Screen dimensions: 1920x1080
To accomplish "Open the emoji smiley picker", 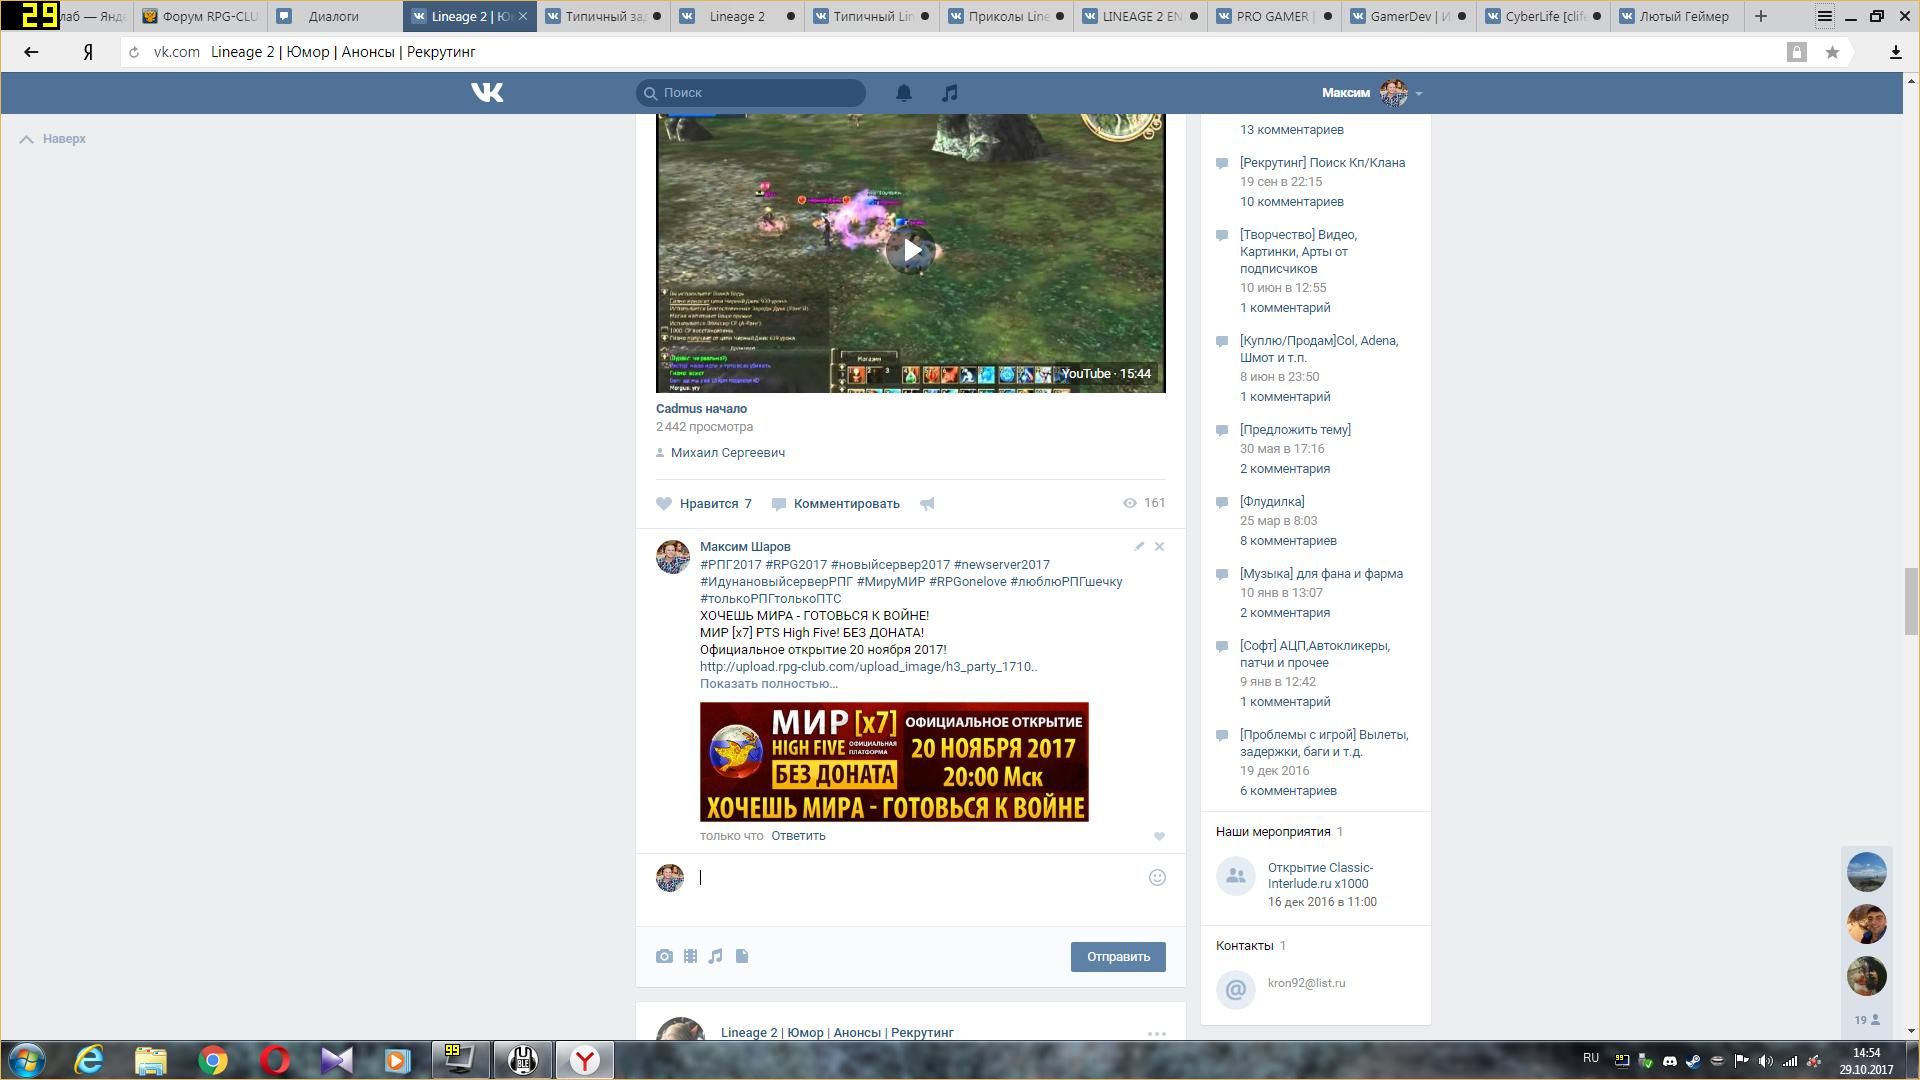I will (x=1157, y=878).
